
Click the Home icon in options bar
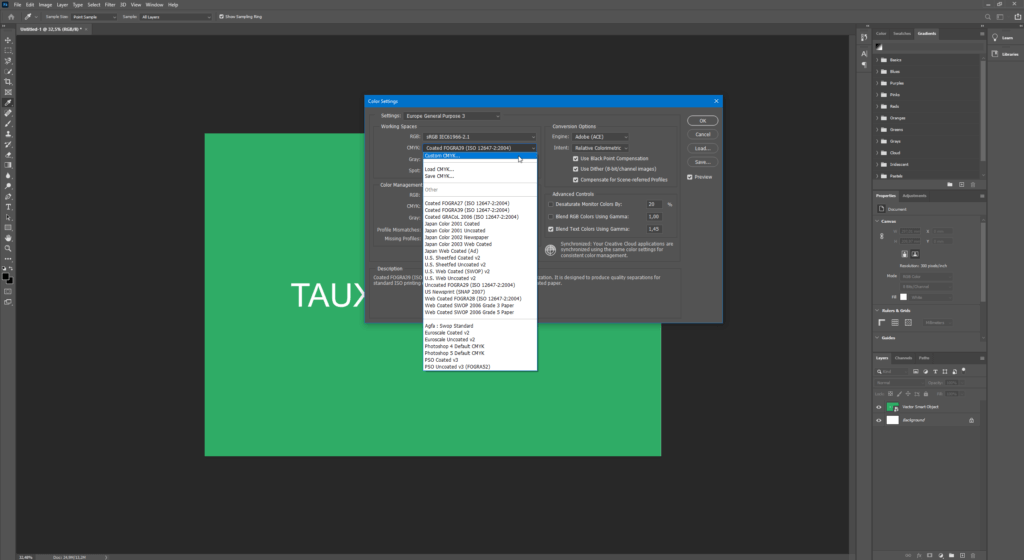pos(10,17)
